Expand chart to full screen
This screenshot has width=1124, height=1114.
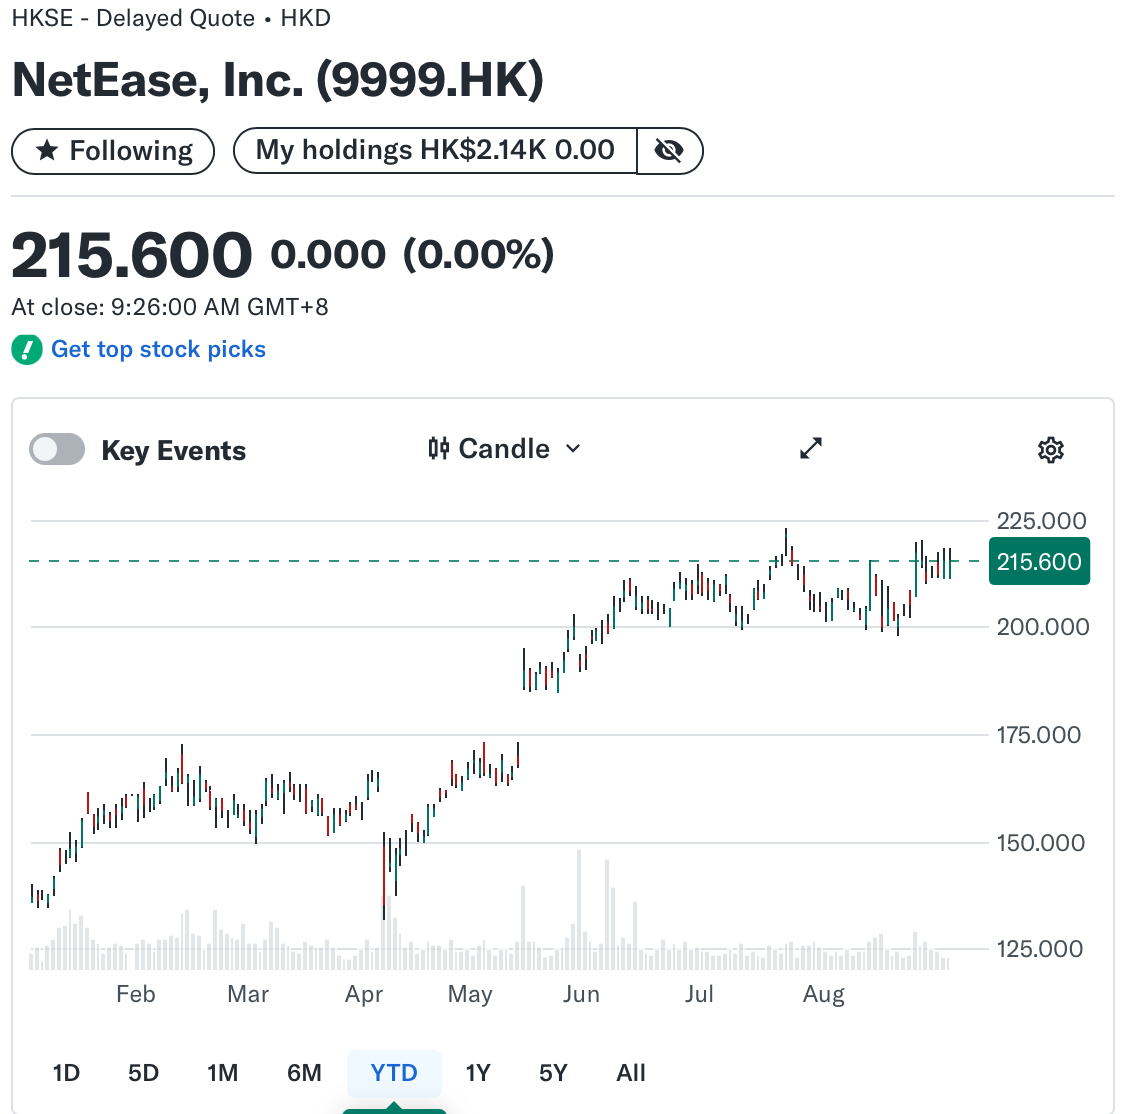pos(811,449)
